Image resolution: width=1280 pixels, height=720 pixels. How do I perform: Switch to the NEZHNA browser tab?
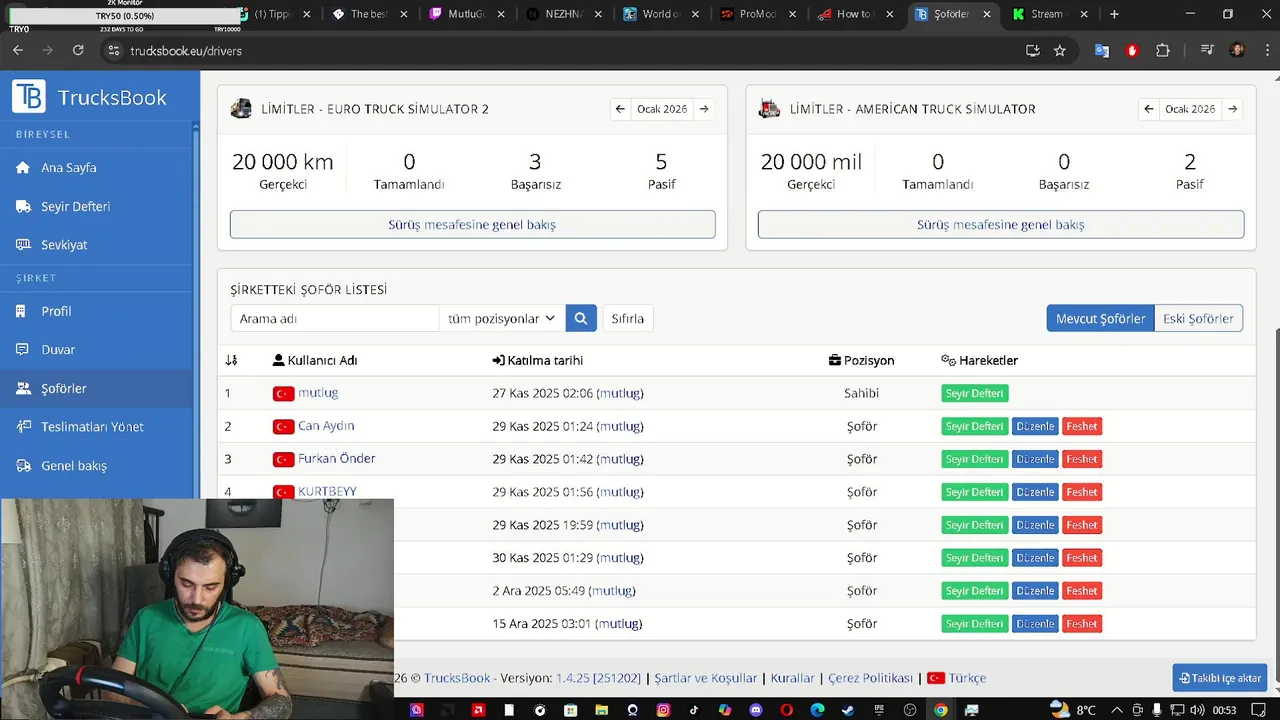pos(565,14)
